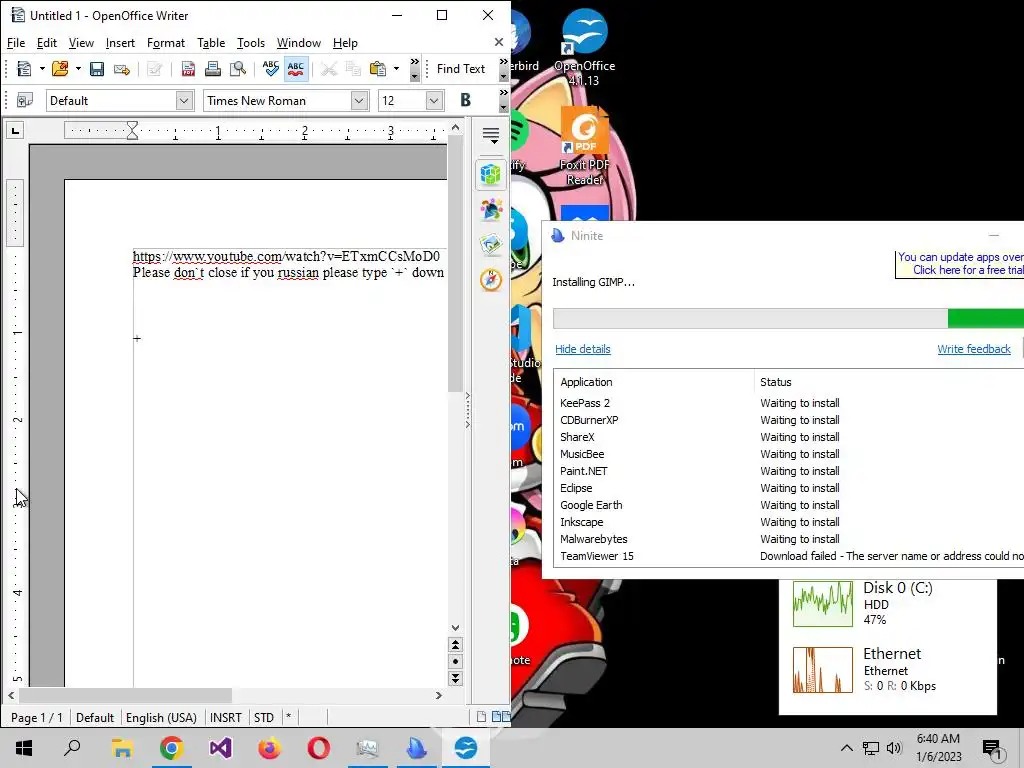
Task: Open the Edit menu
Action: [46, 43]
